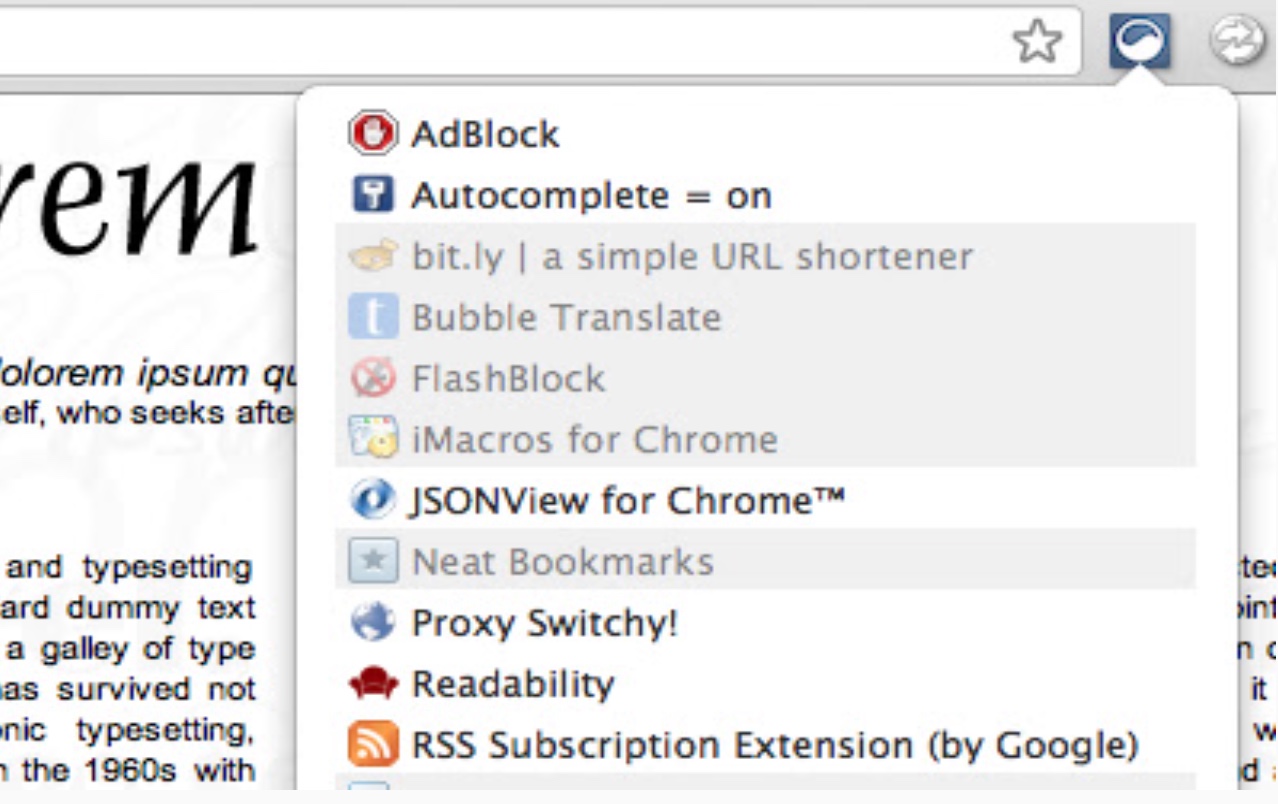This screenshot has width=1278, height=804.
Task: Click the bookmark star in address bar
Action: [1036, 42]
